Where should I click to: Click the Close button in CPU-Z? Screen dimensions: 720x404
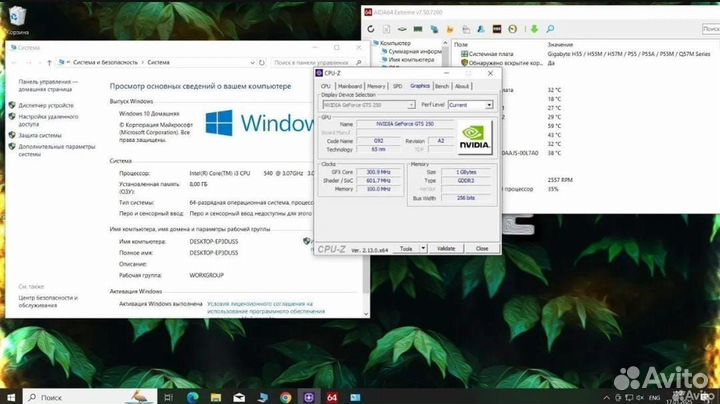point(481,248)
